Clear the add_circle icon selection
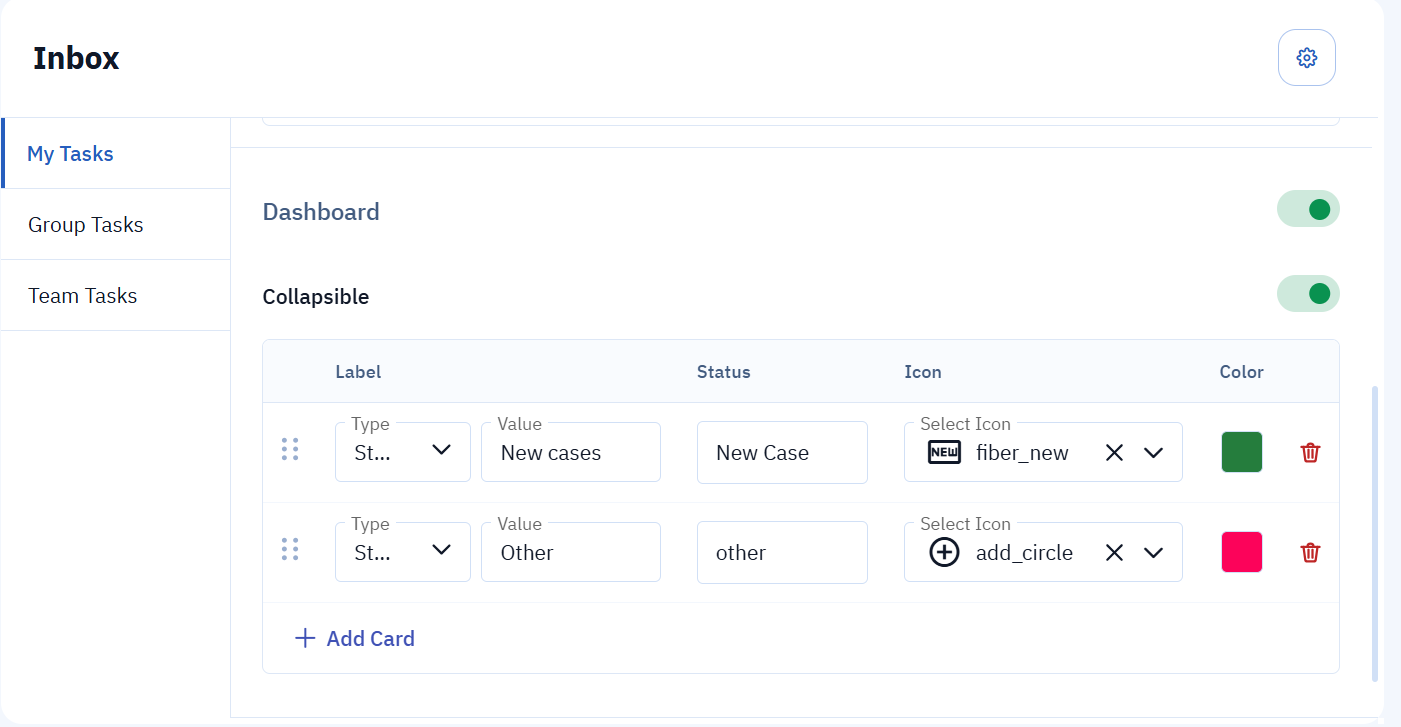 click(x=1114, y=553)
